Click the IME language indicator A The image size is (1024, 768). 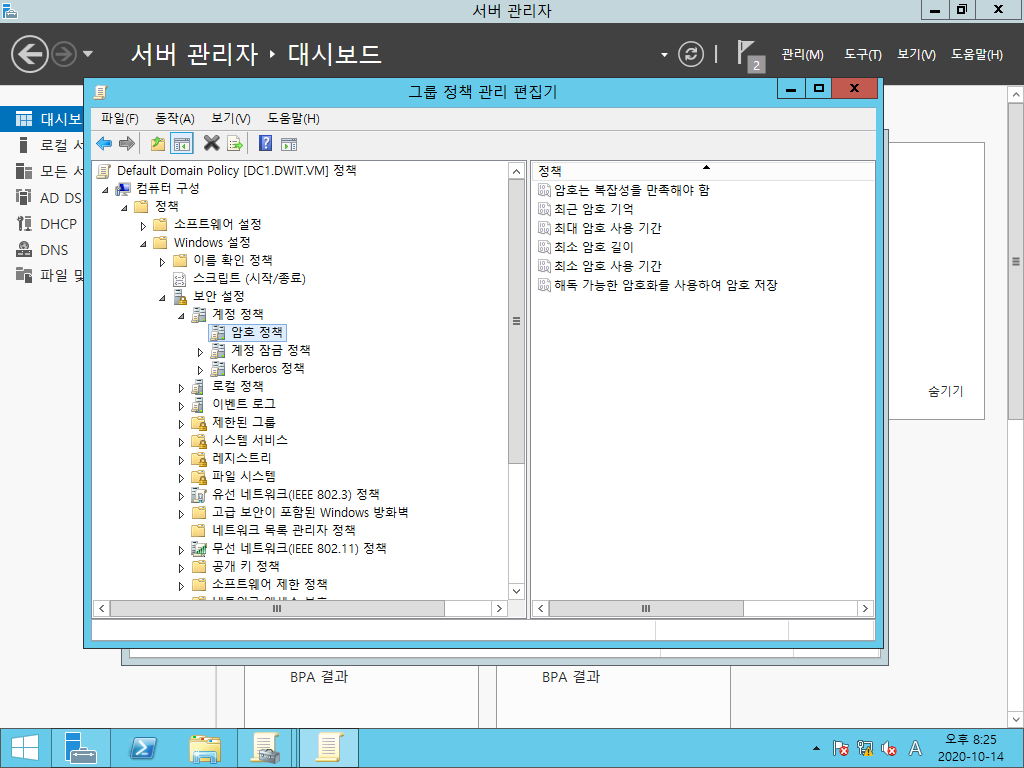click(x=916, y=748)
